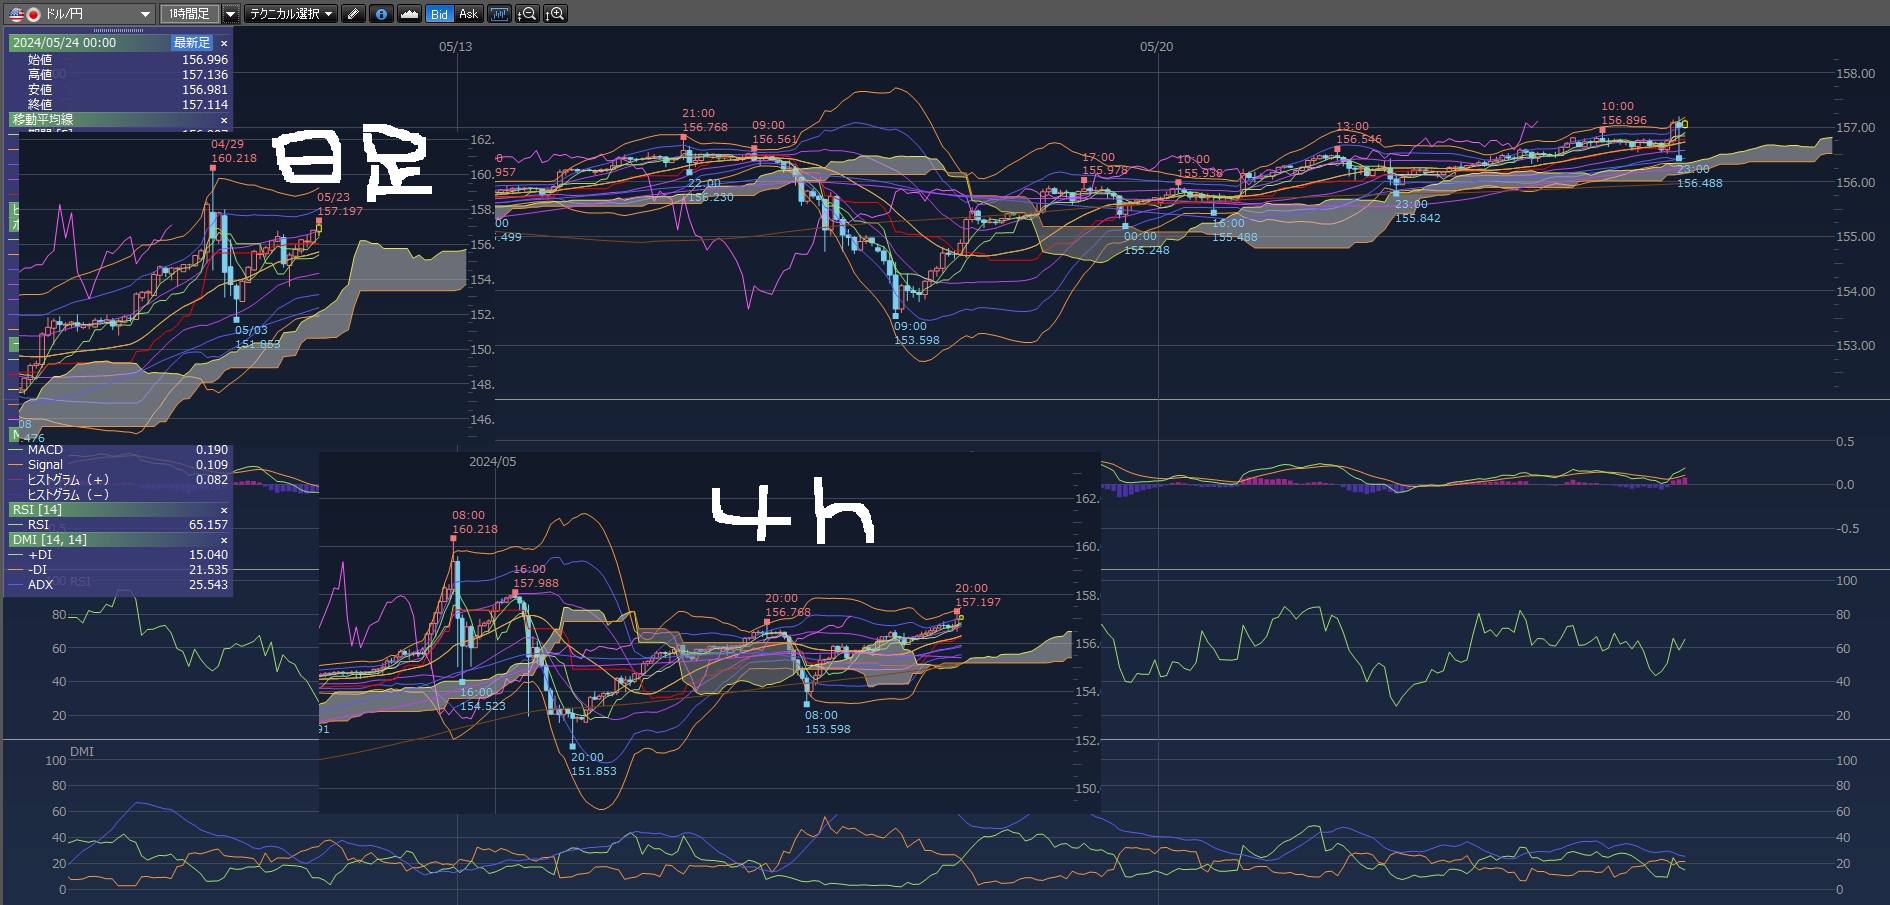Click the 1時間足 timeframe button
Viewport: 1890px width, 905px height.
tap(189, 14)
